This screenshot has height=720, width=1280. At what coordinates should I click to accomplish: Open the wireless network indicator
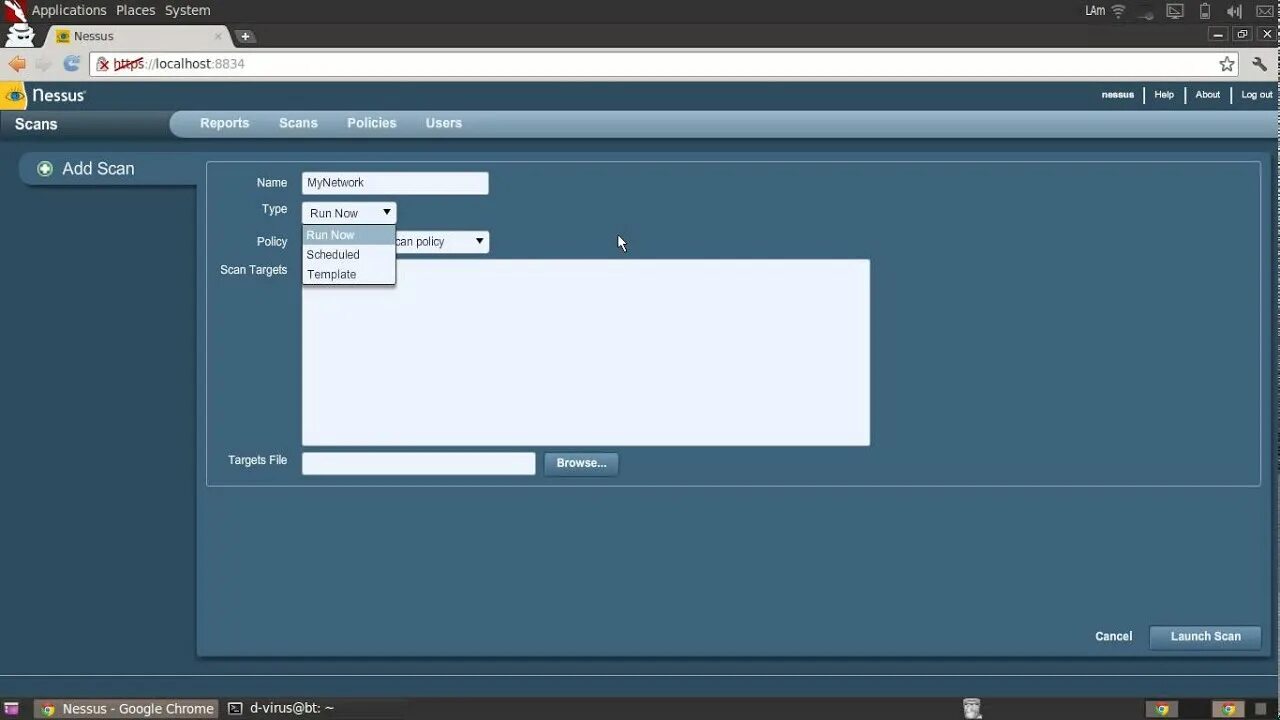point(1118,11)
